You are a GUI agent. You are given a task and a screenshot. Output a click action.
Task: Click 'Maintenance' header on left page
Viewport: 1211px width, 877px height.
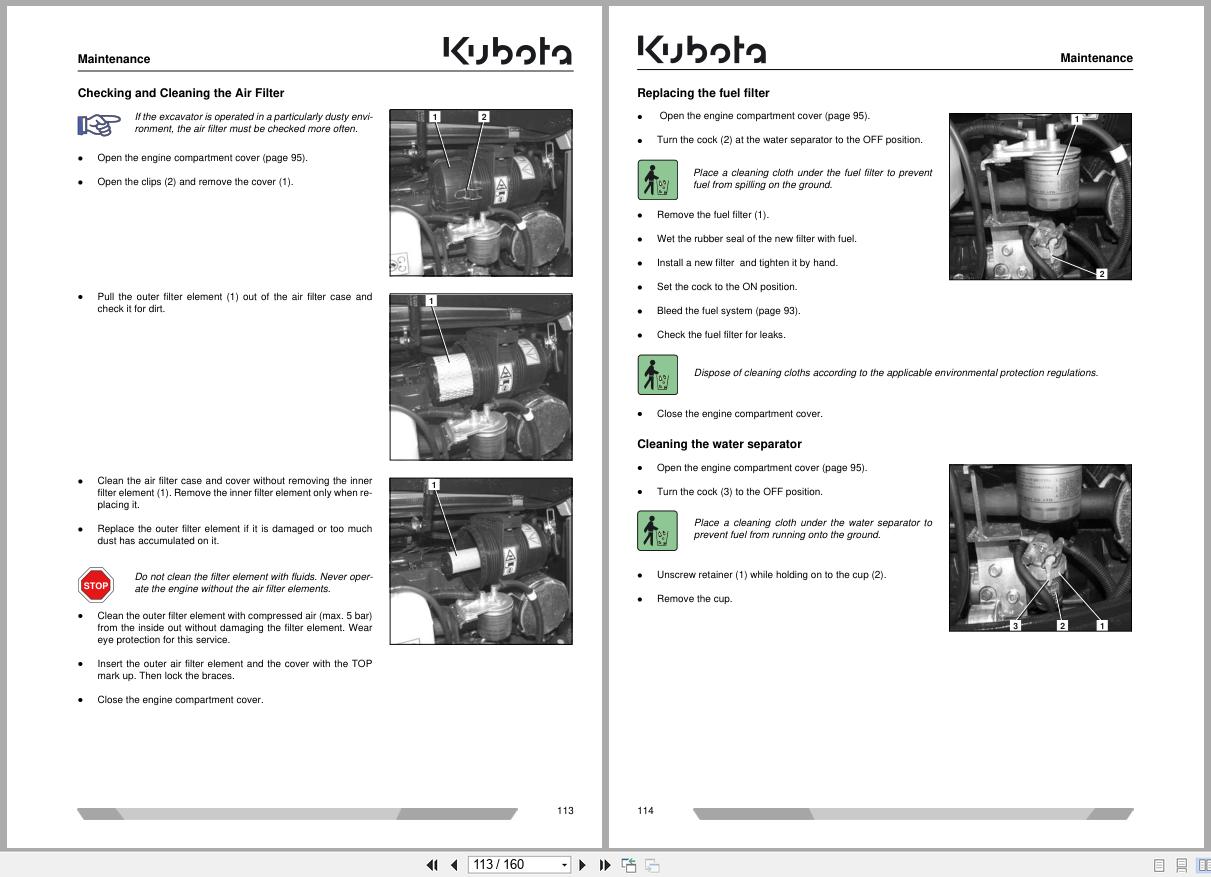[x=114, y=59]
